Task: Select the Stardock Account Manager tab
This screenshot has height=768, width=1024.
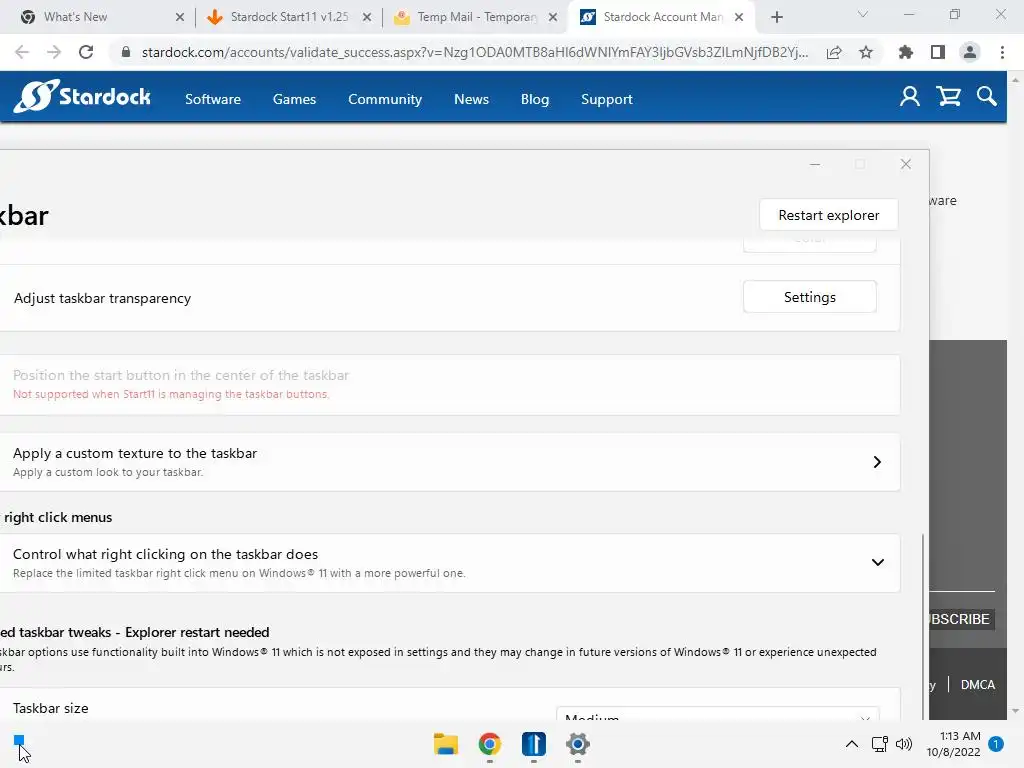Action: pos(661,17)
